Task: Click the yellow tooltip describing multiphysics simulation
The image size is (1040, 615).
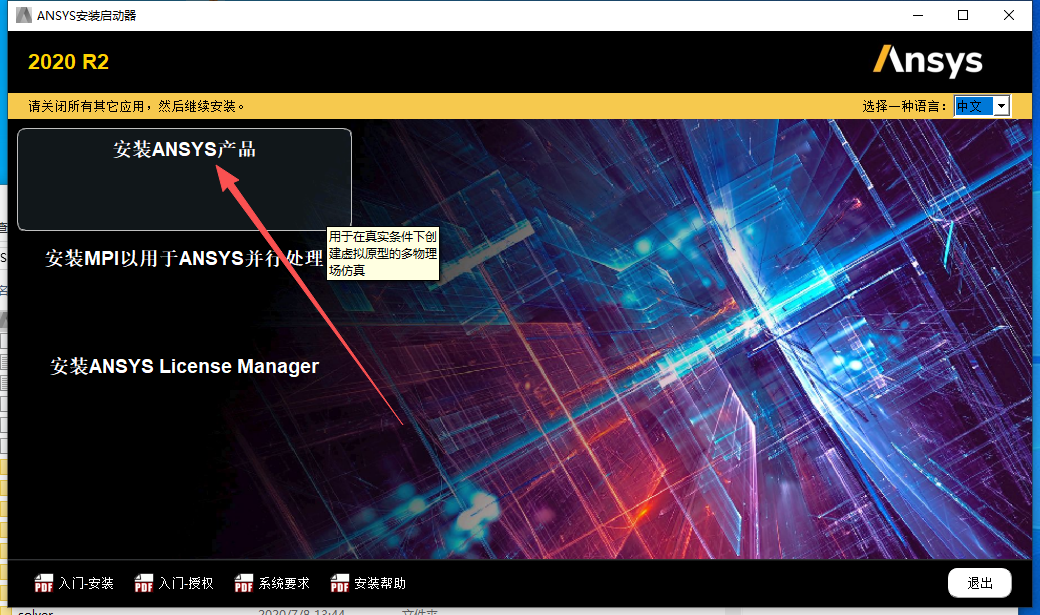Action: click(383, 253)
